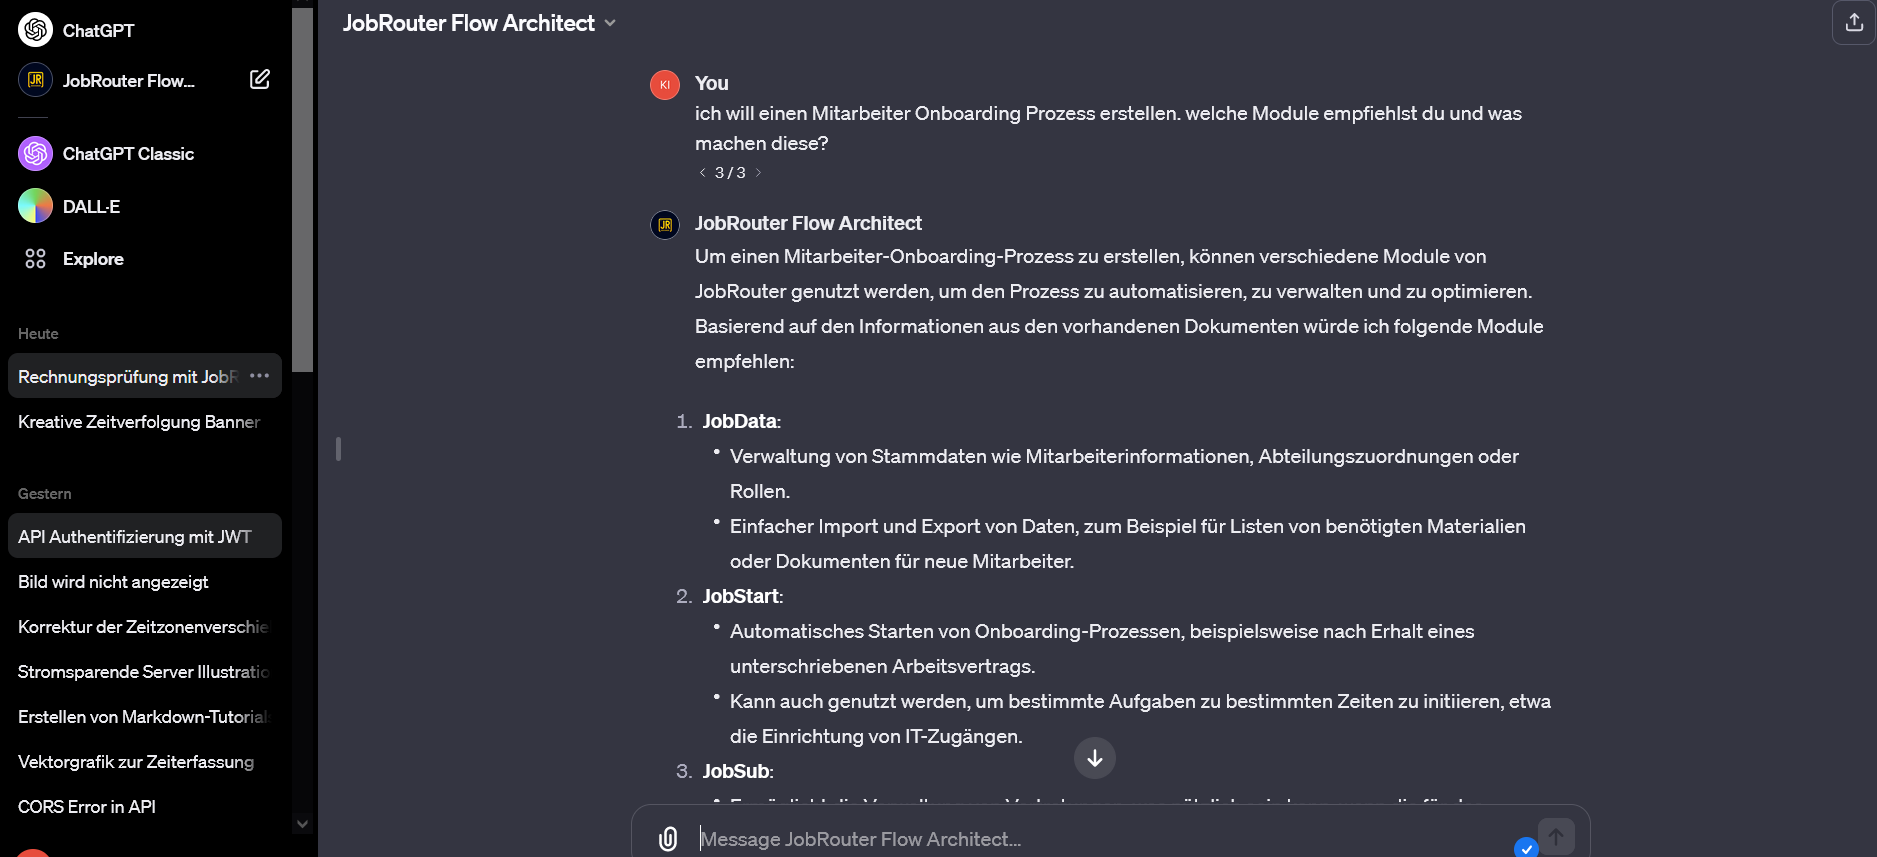Click the share chat icon
This screenshot has width=1877, height=857.
[x=1854, y=22]
